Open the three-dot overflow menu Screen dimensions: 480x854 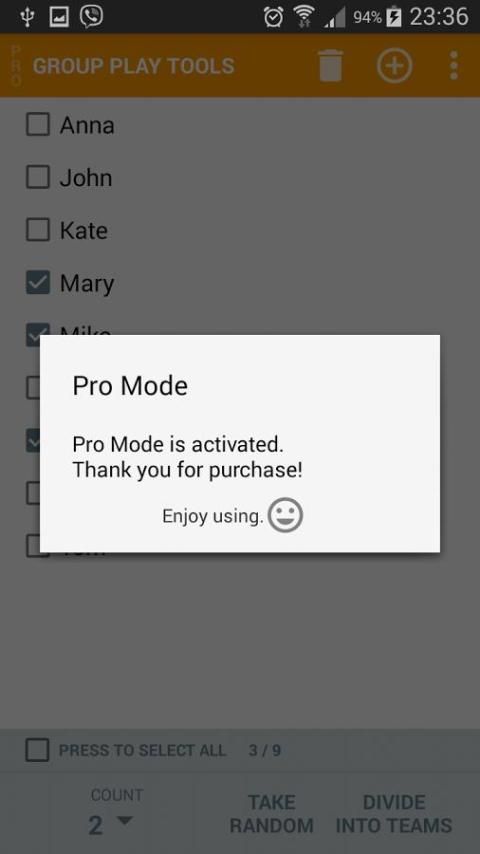(454, 65)
